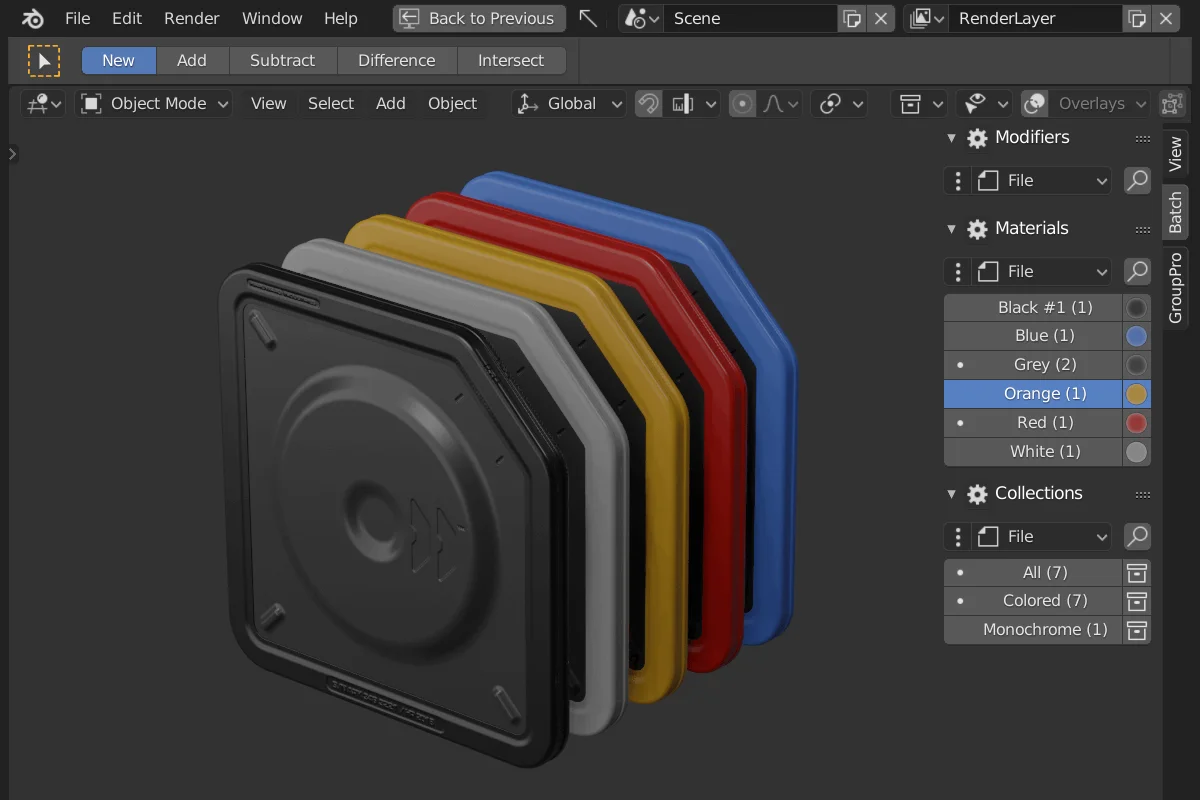Switch to the GroupPro sidebar tab
The image size is (1200, 800).
1176,288
